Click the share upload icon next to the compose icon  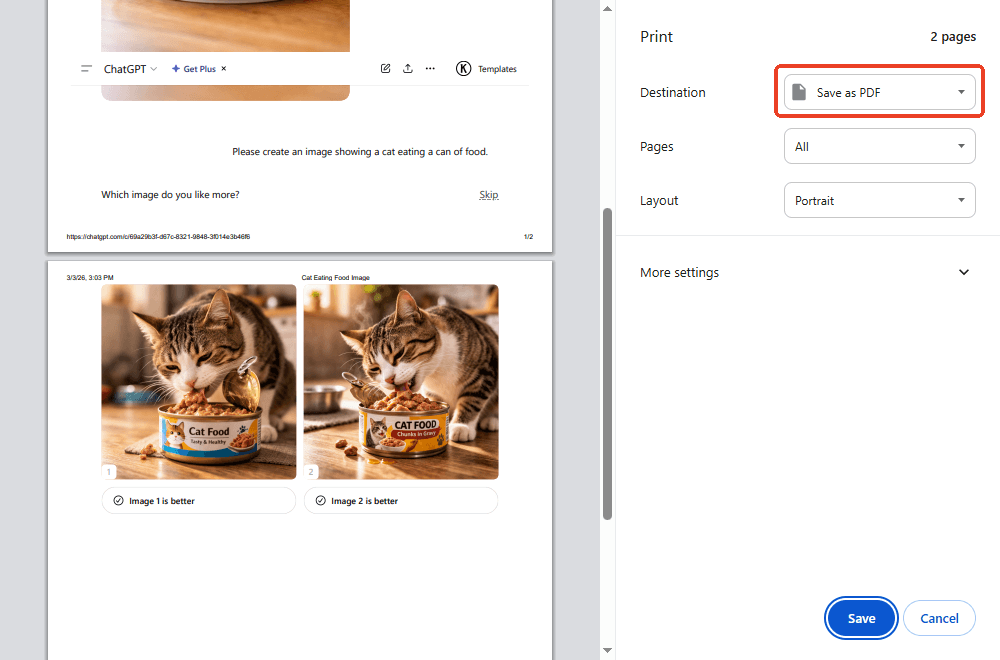[407, 68]
